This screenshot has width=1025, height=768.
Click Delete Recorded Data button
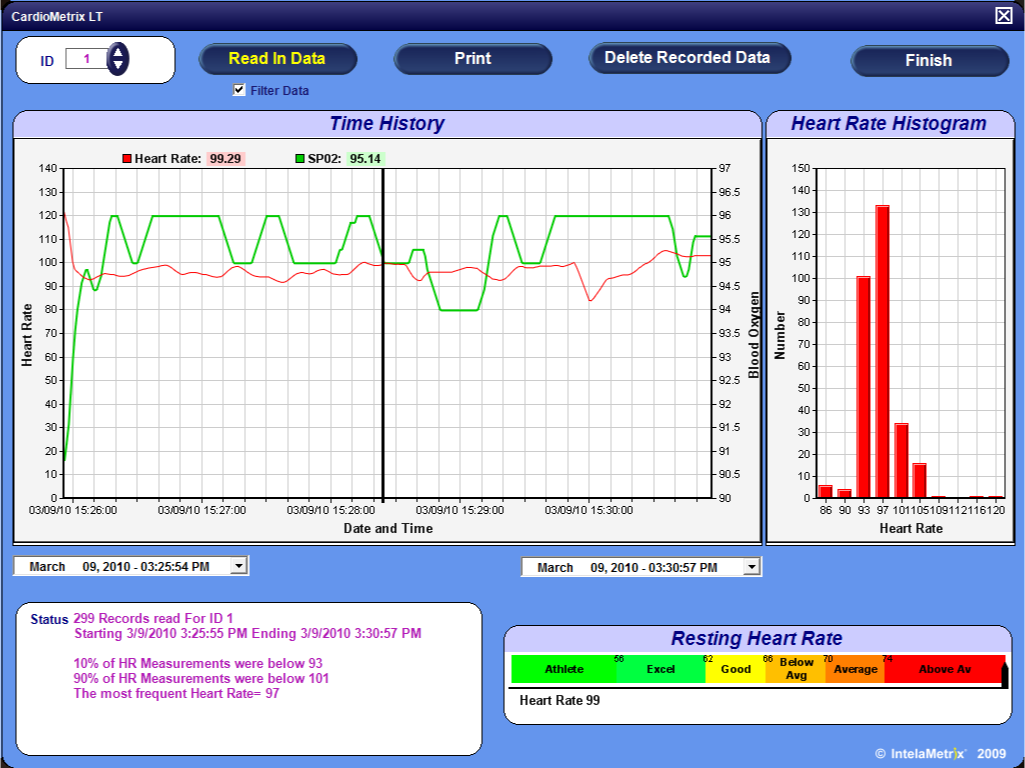(x=690, y=58)
